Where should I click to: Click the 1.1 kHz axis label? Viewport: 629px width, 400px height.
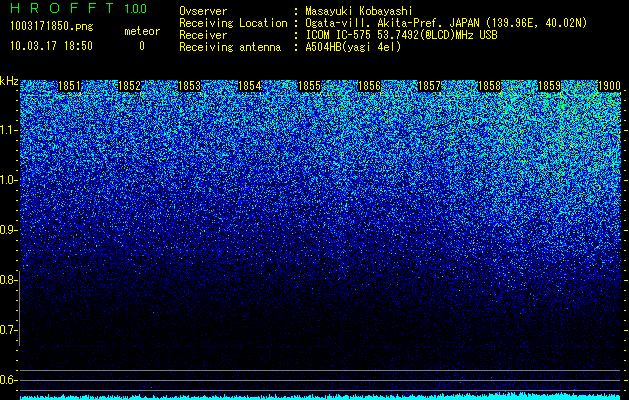click(x=7, y=130)
